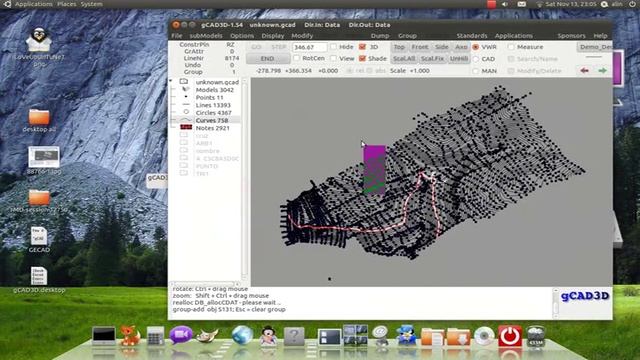
Task: Collapse the unknown.gcad tree root
Action: [171, 82]
